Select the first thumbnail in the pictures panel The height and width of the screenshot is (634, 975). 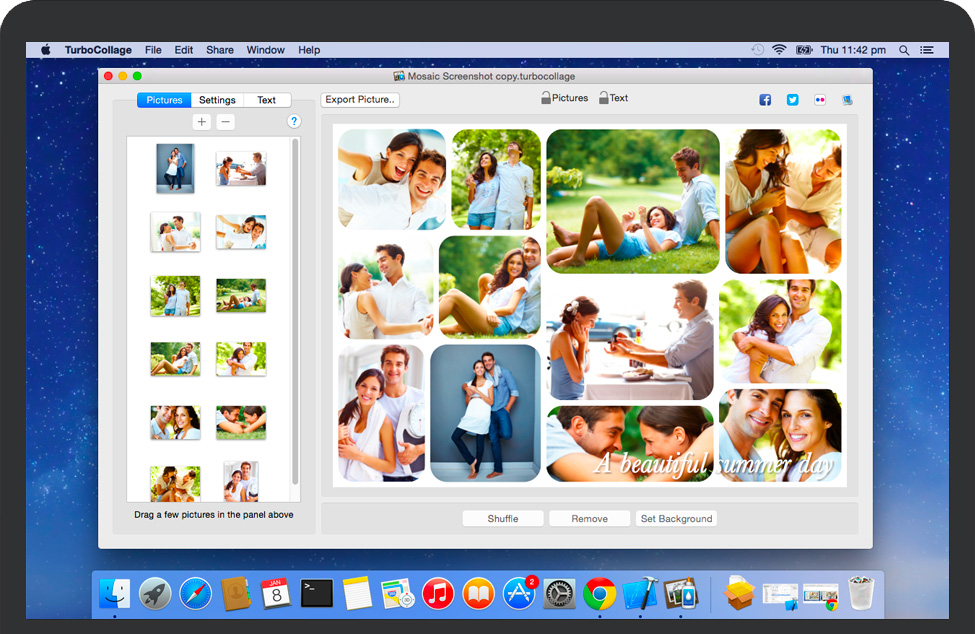click(x=175, y=168)
